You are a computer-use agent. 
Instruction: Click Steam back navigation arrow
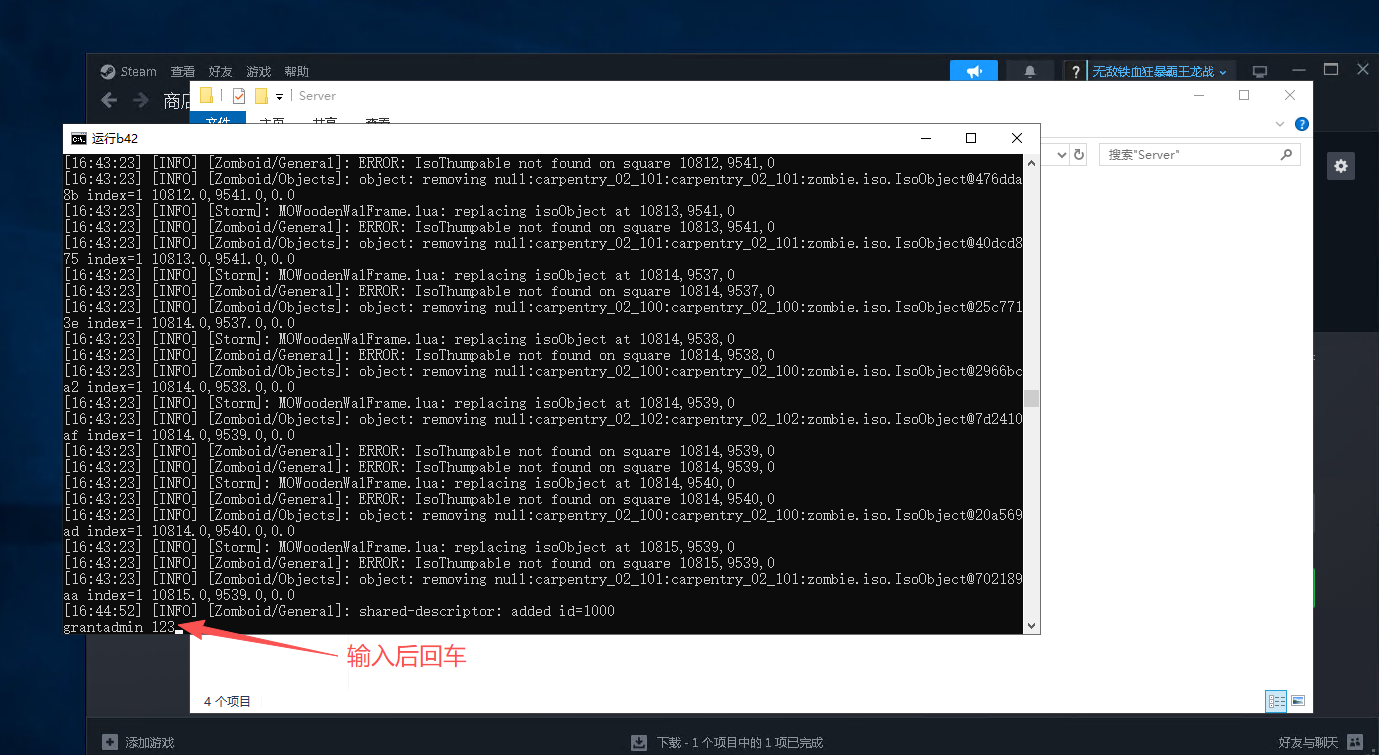pyautogui.click(x=109, y=100)
